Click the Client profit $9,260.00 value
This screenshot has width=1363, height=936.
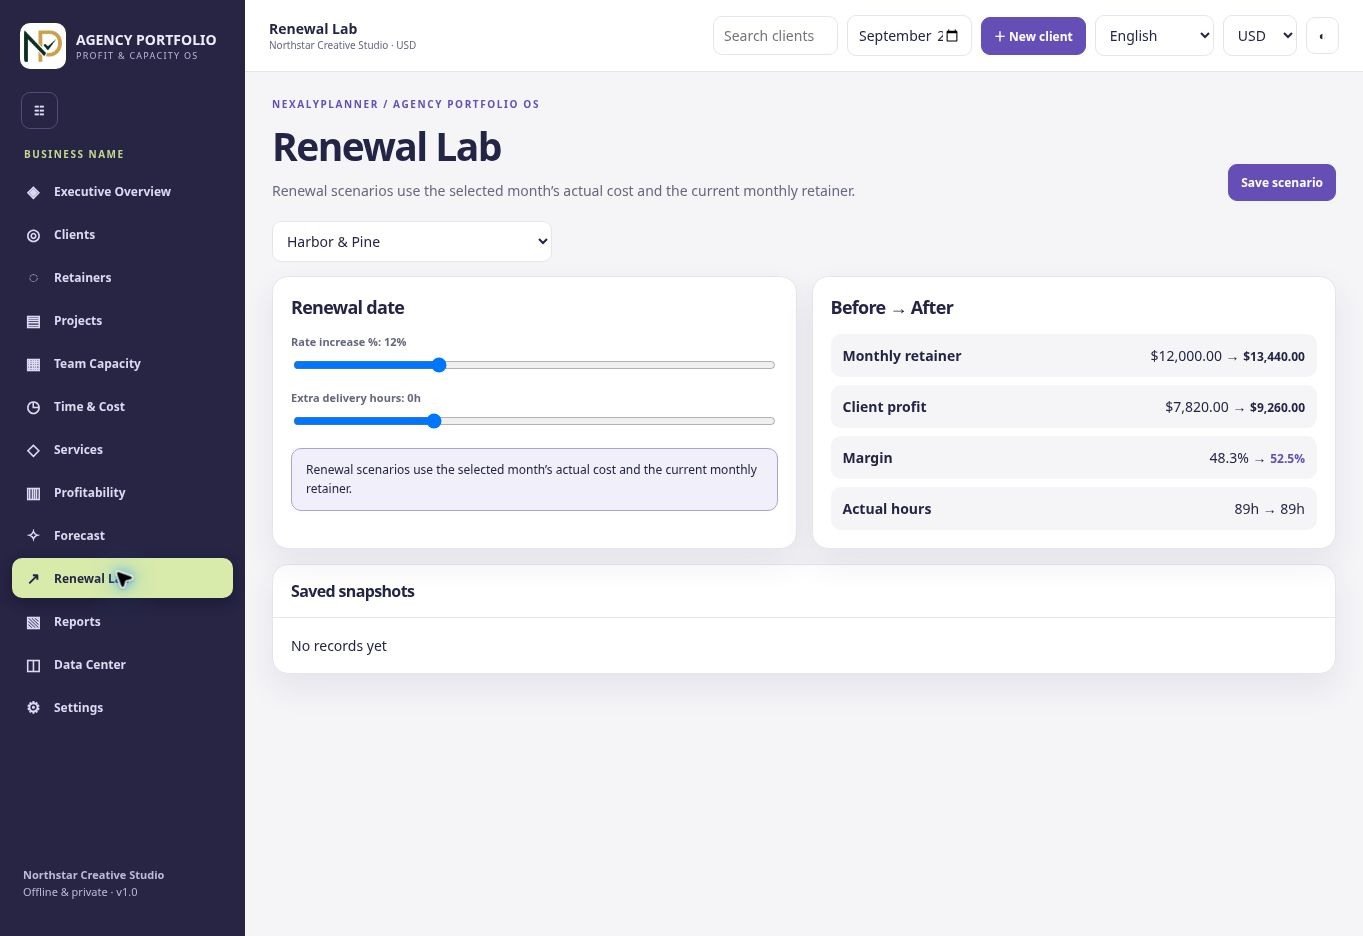point(1277,408)
